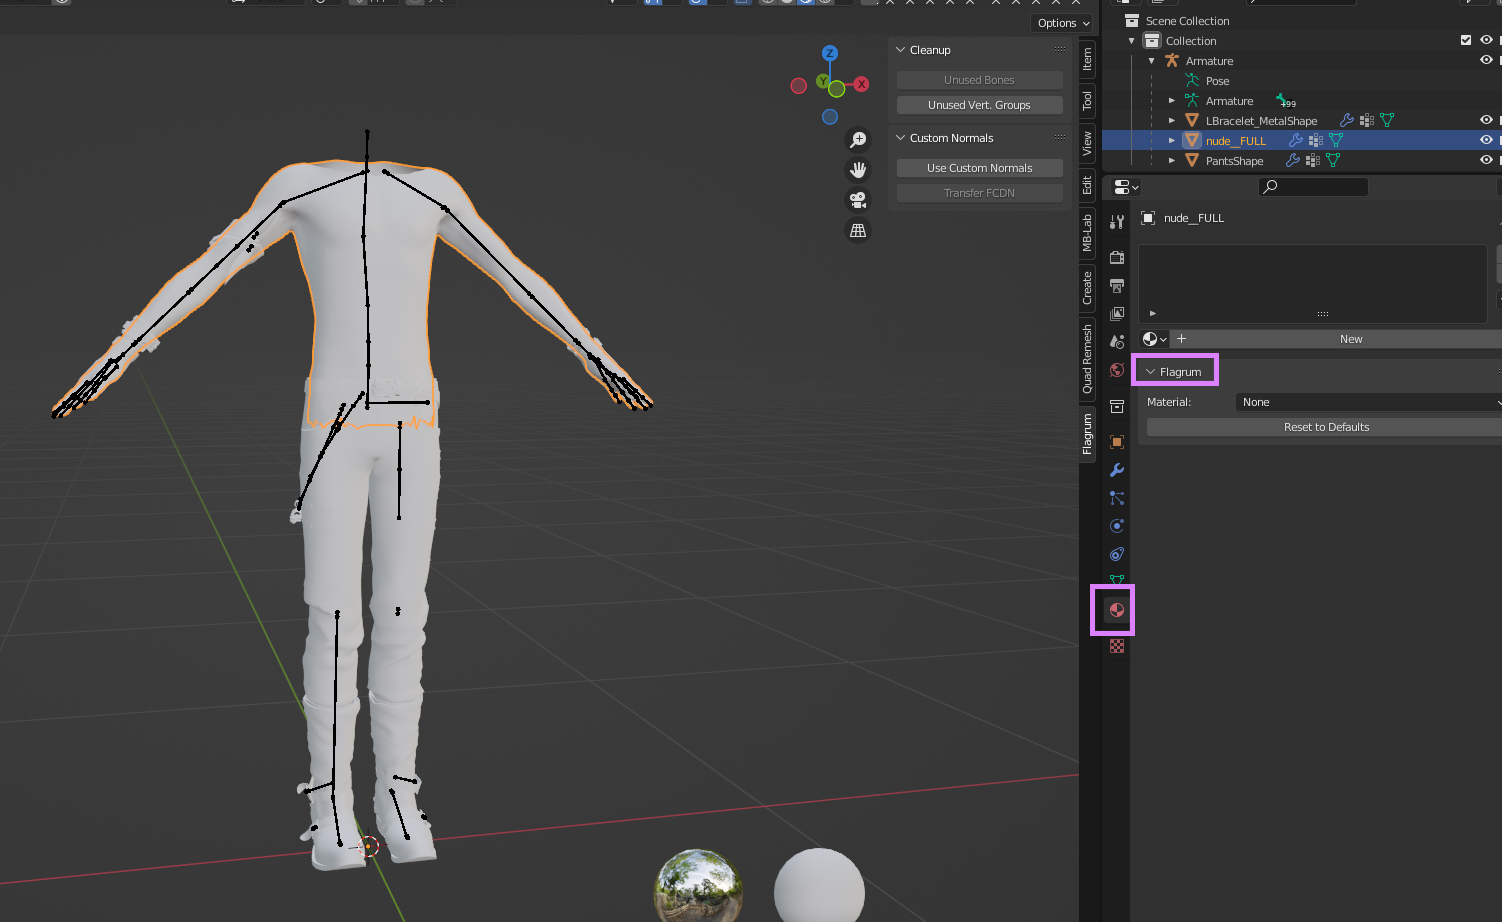Open the World properties globe tab
This screenshot has width=1502, height=922.
[x=1117, y=370]
